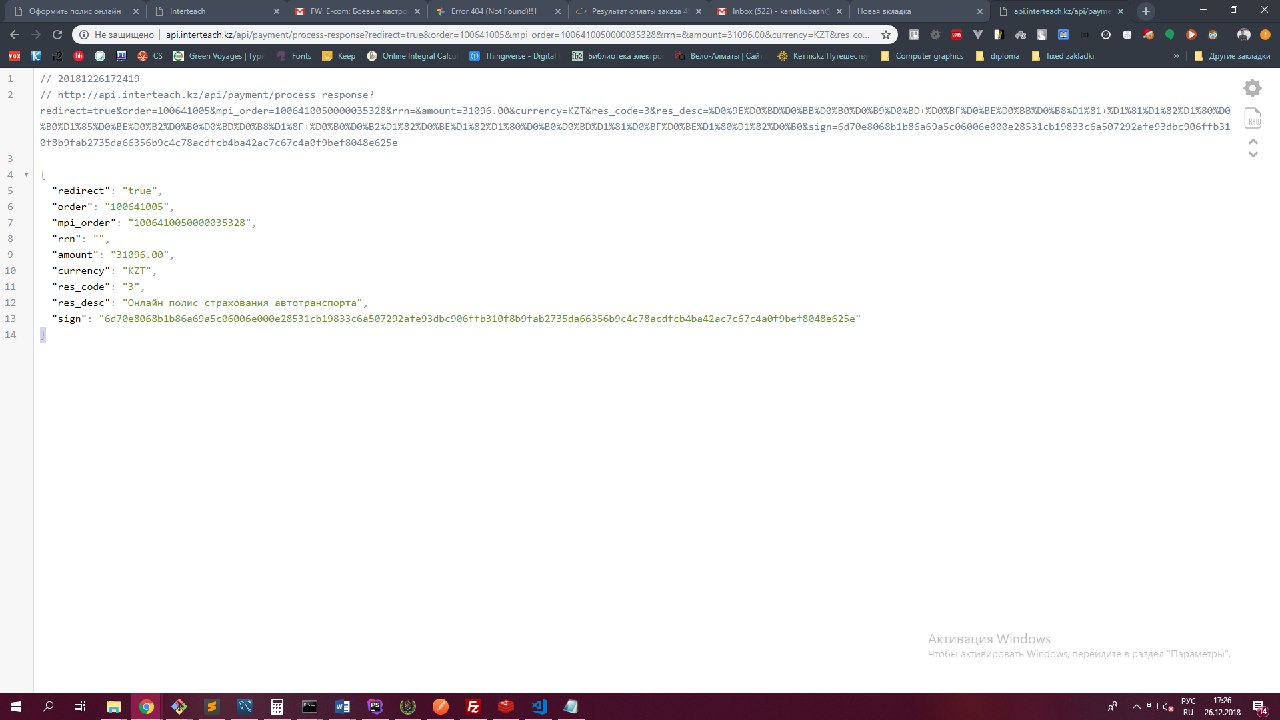Click the Не защищено site info indicator

(x=117, y=34)
